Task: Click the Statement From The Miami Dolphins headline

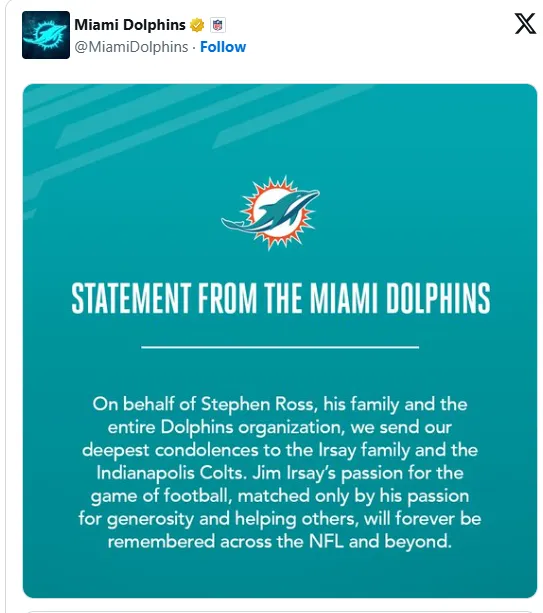Action: point(281,298)
